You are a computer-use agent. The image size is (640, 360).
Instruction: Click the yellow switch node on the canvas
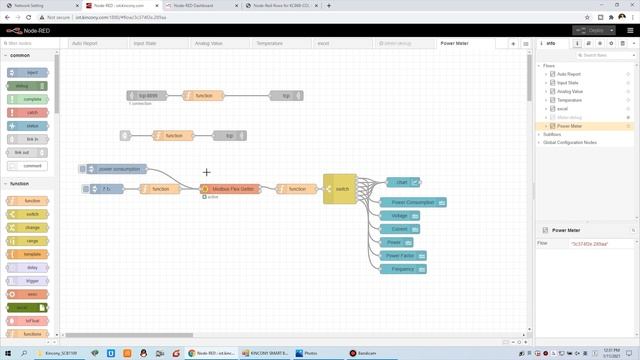click(x=340, y=189)
